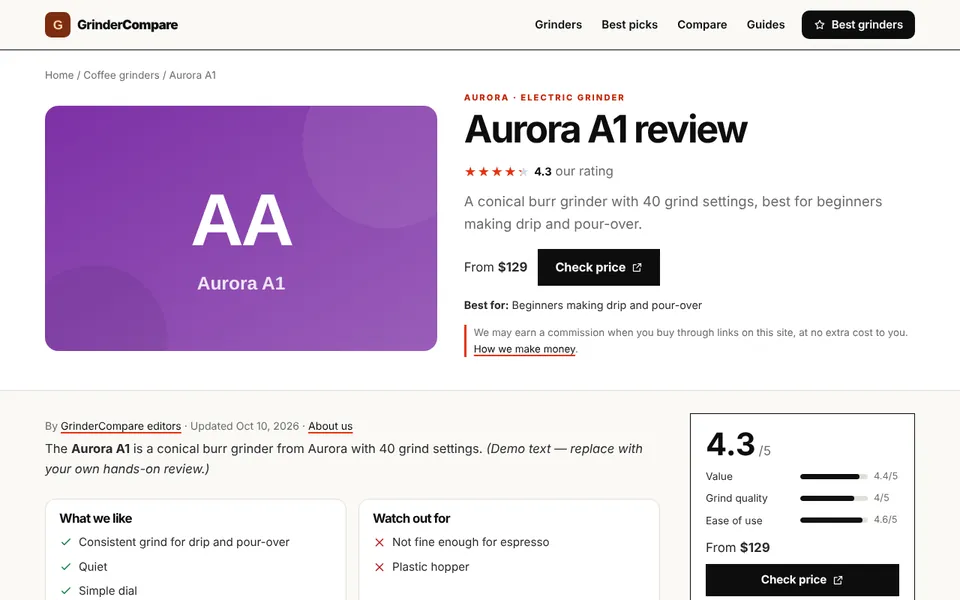Click X icon beside Not fine enough for espresso
This screenshot has width=960, height=600.
pos(380,542)
